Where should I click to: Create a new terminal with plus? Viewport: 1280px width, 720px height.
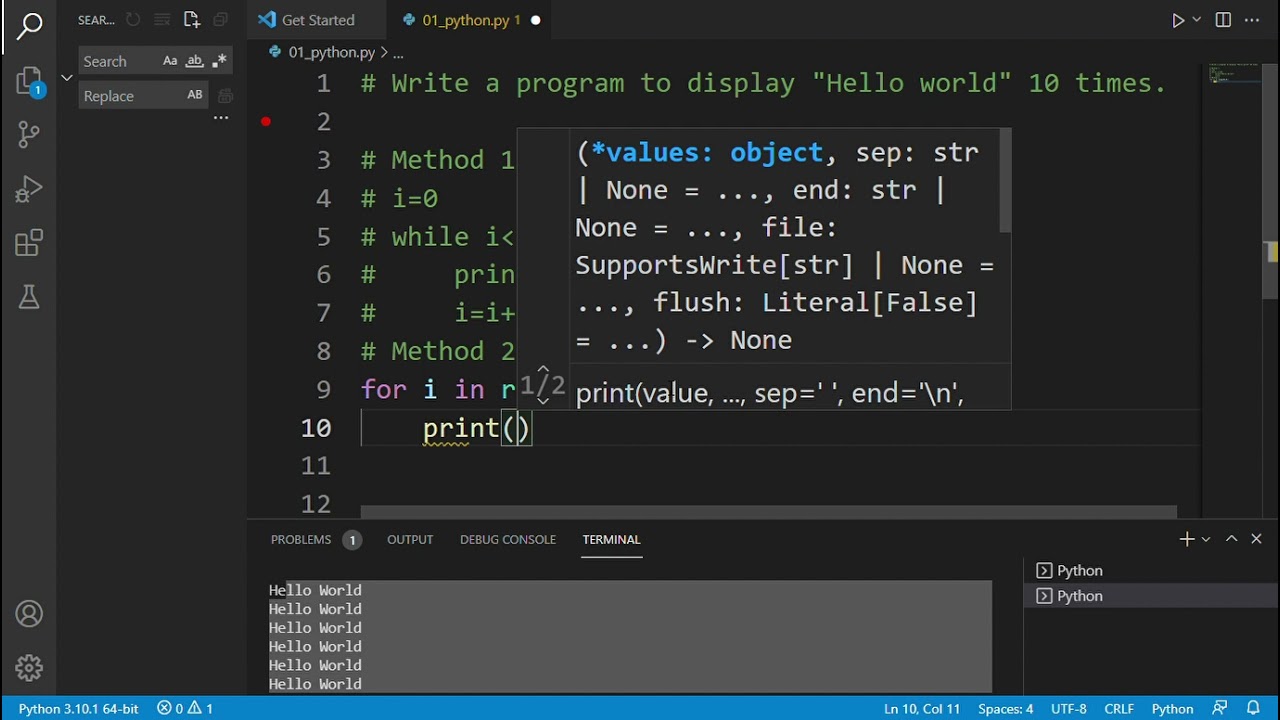tap(1187, 539)
